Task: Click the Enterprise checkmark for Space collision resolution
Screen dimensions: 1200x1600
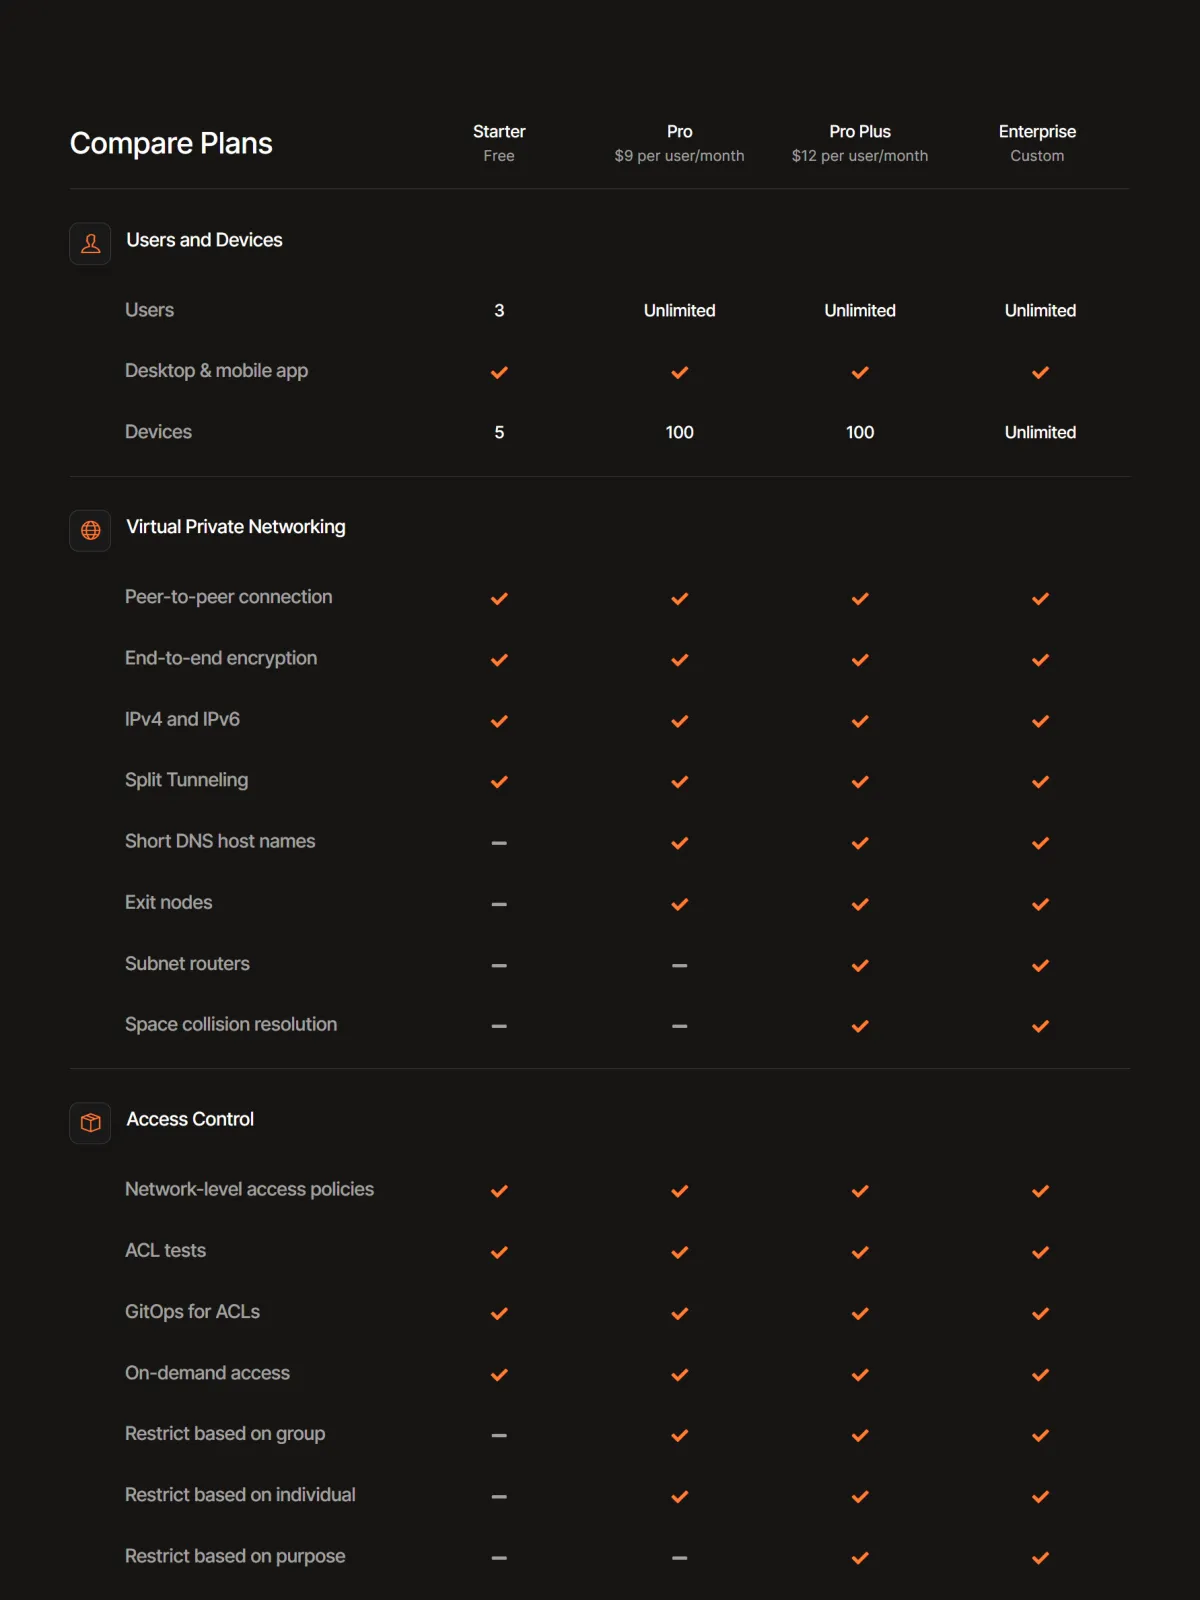Action: pos(1040,1026)
